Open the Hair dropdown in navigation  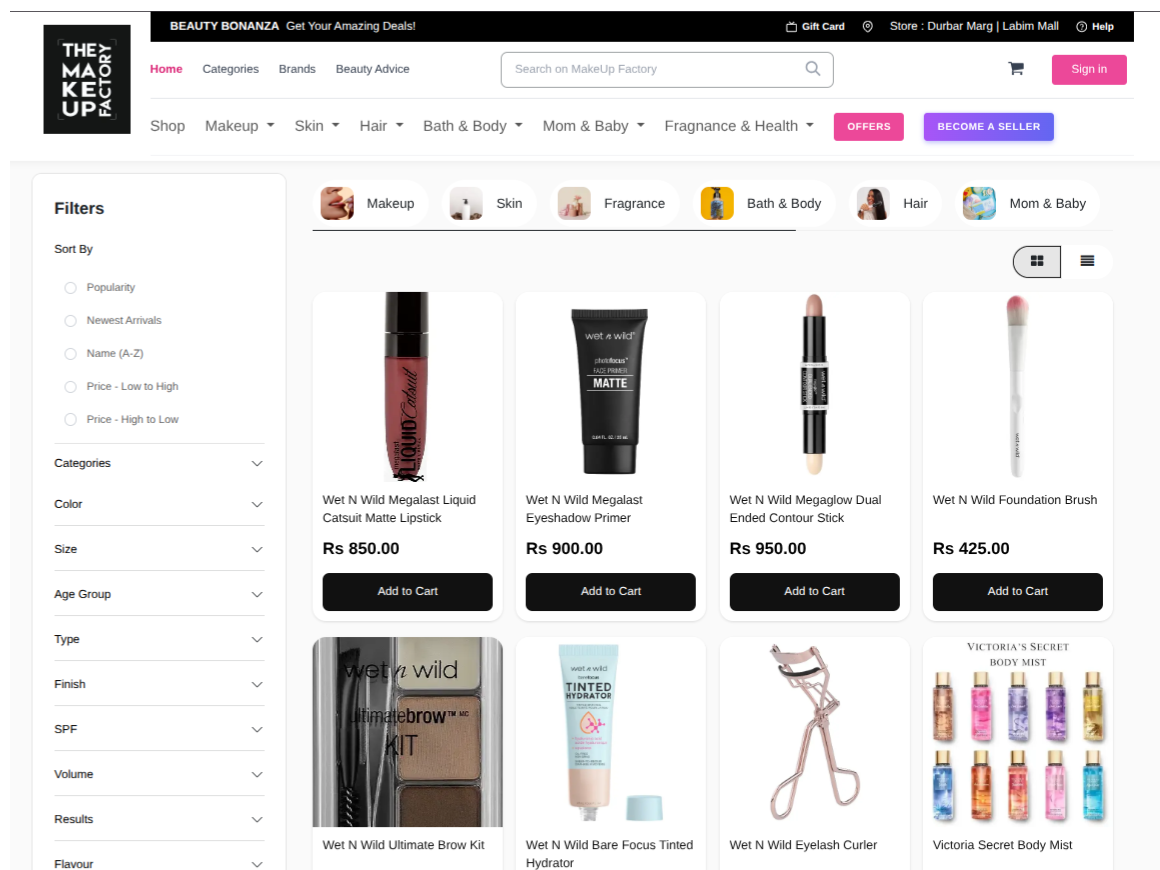pyautogui.click(x=382, y=127)
